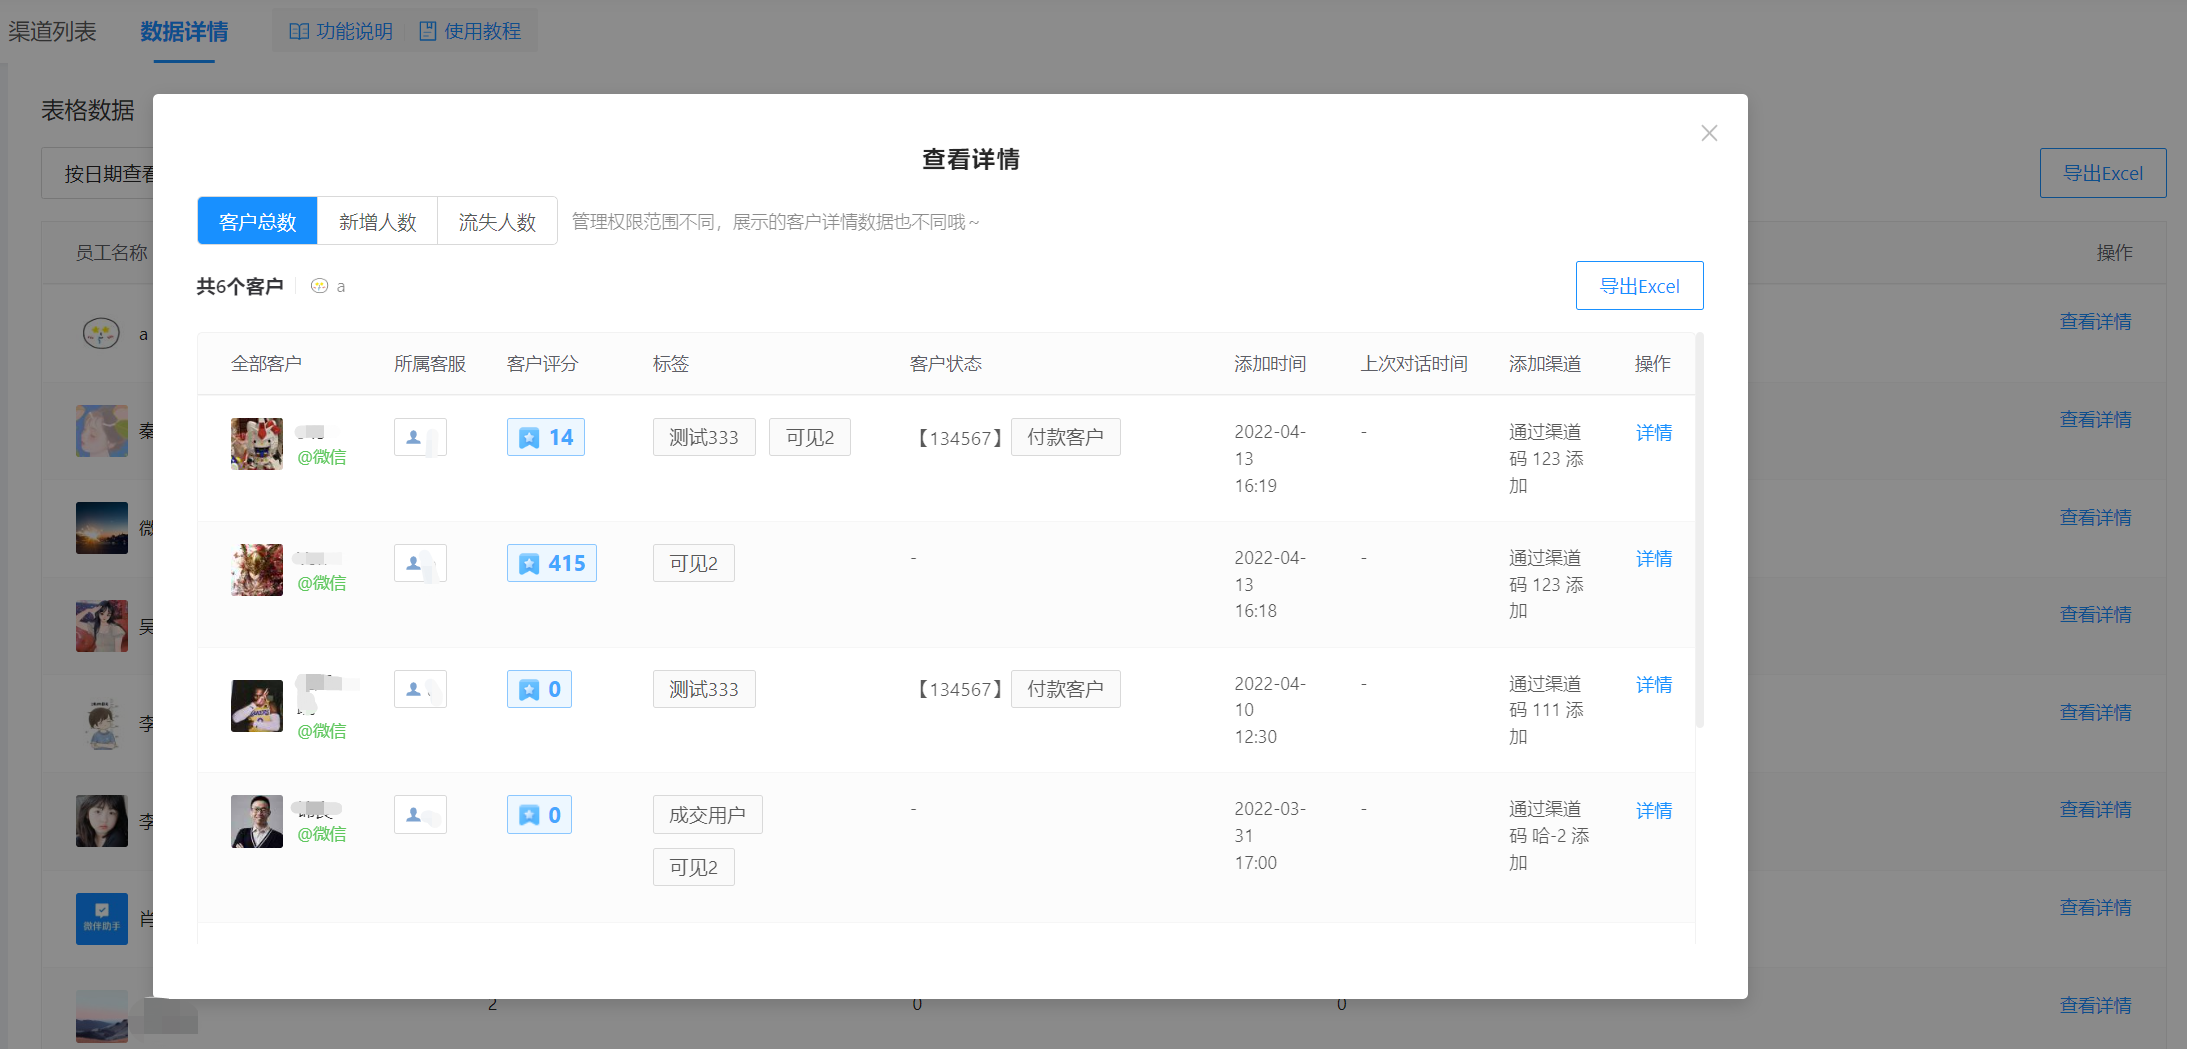The width and height of the screenshot is (2187, 1049).
Task: Click the 共6个客户 count text
Action: [x=240, y=287]
